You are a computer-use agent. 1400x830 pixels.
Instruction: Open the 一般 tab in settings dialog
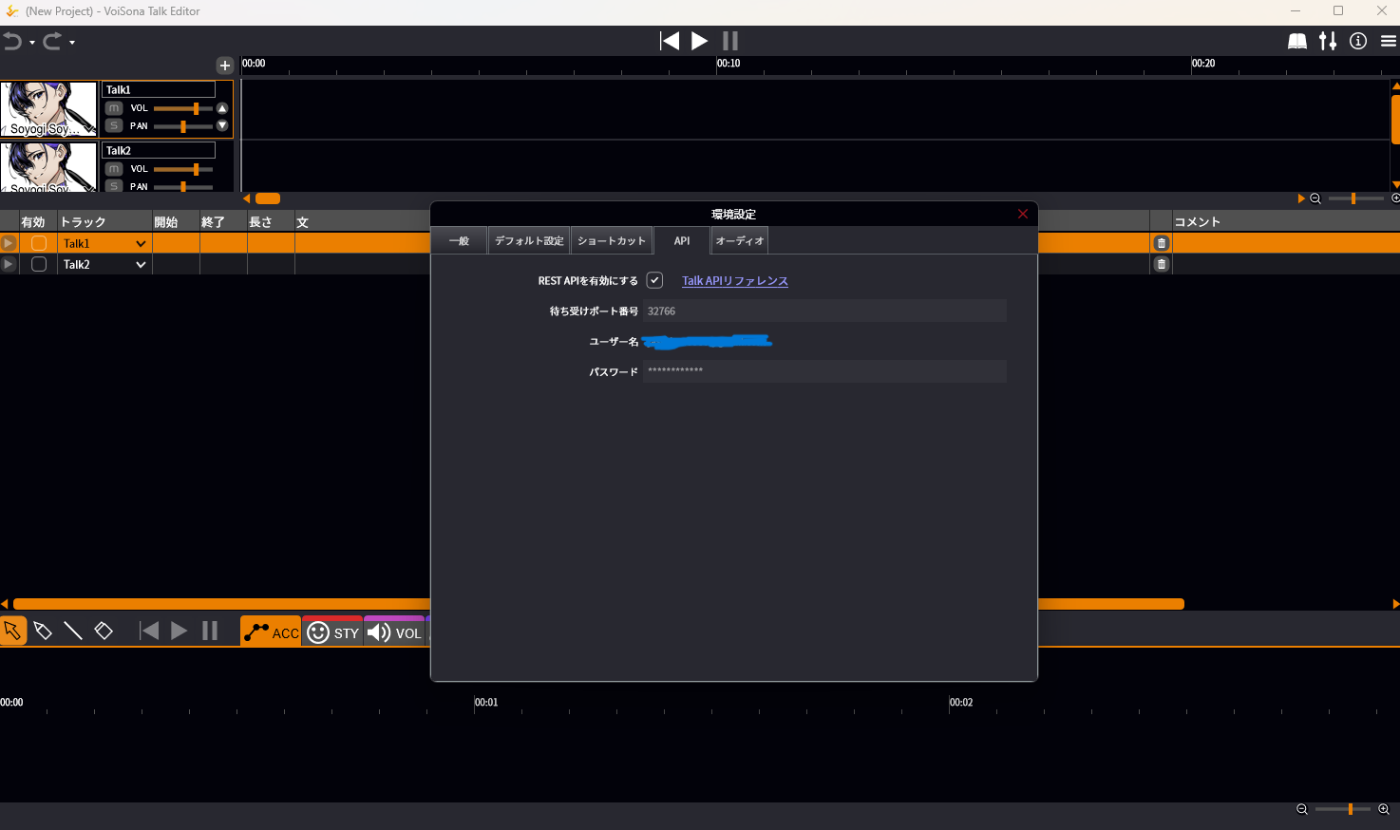pyautogui.click(x=459, y=241)
